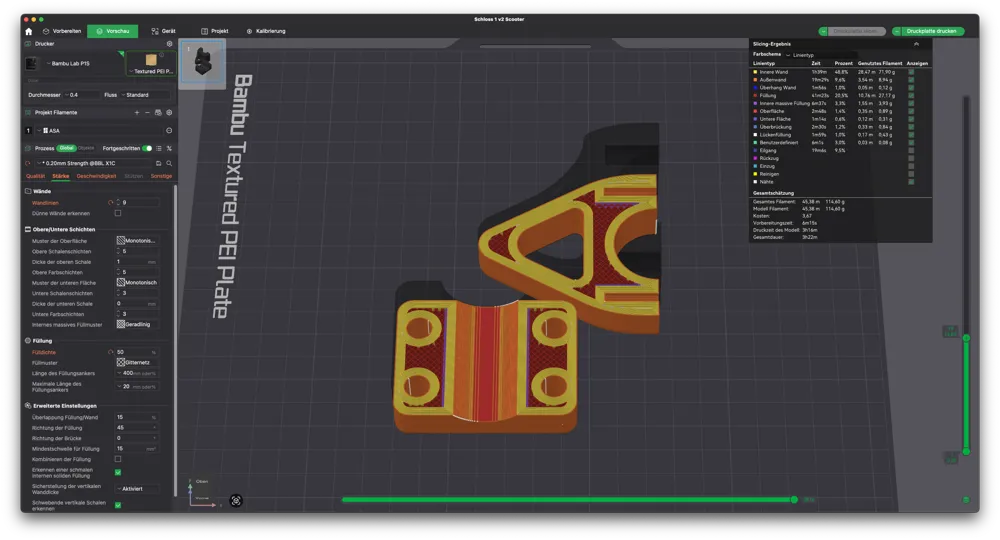Search process settings with the magnifier icon
Image resolution: width=1000 pixels, height=540 pixels.
pyautogui.click(x=169, y=163)
